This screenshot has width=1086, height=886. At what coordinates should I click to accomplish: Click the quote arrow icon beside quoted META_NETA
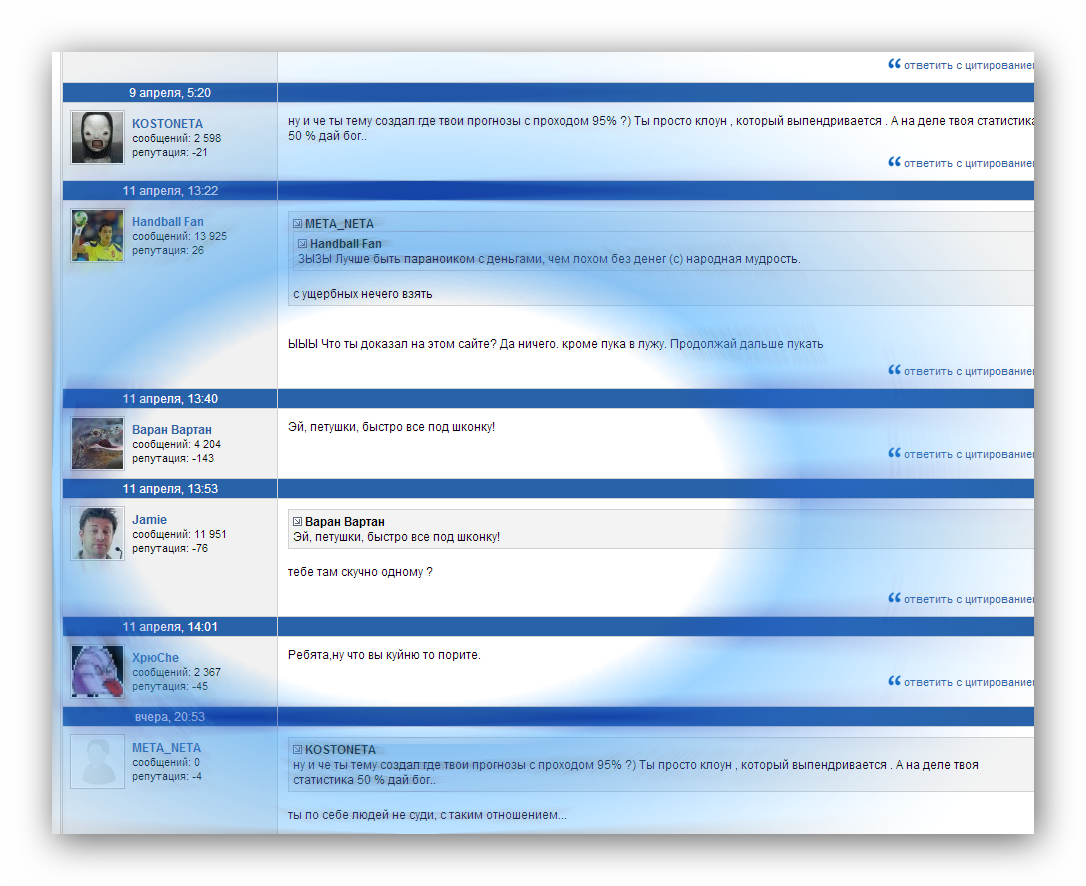[x=297, y=224]
